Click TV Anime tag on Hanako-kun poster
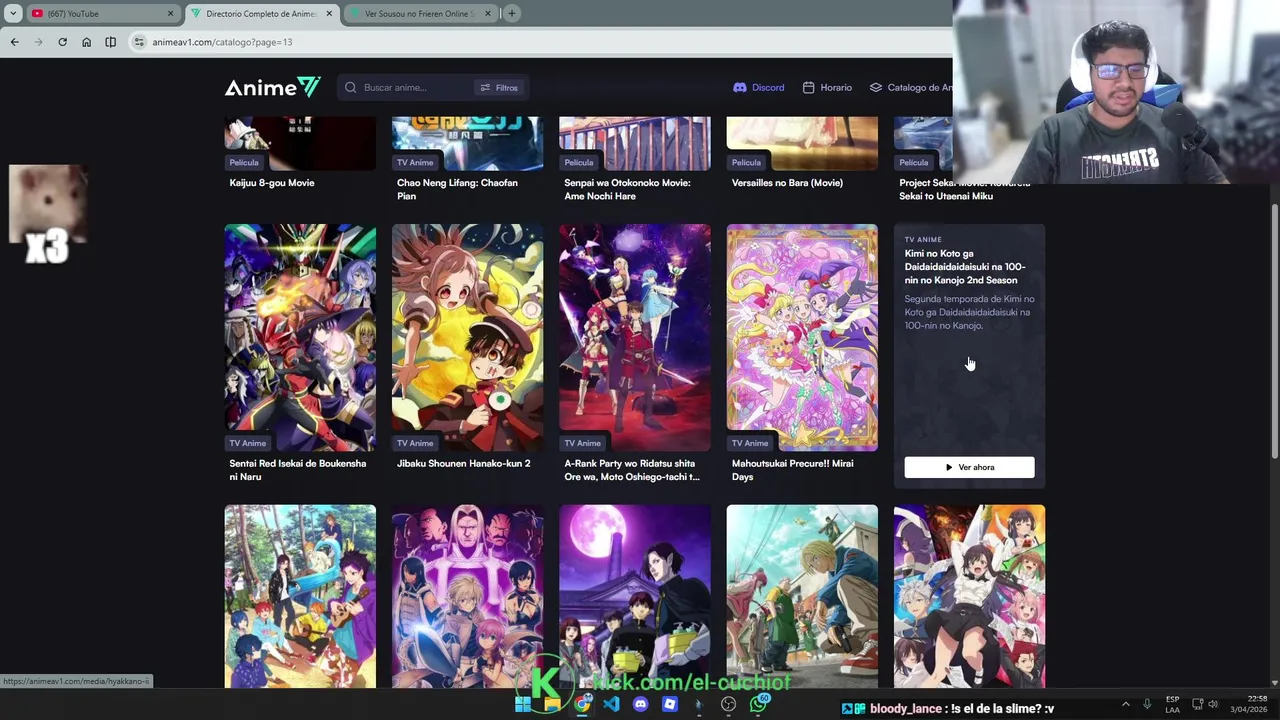Viewport: 1280px width, 720px height. click(x=415, y=443)
